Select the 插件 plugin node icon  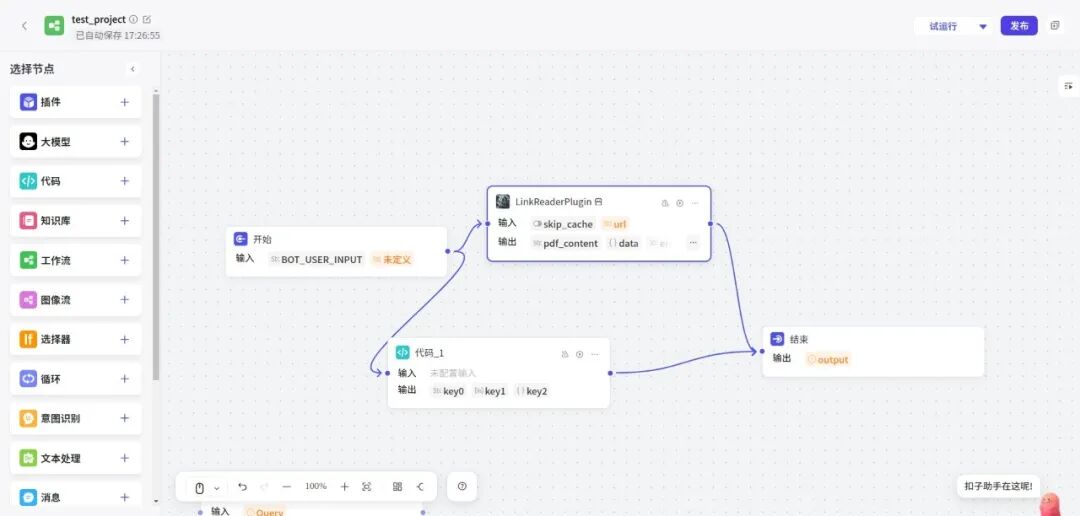[x=28, y=102]
